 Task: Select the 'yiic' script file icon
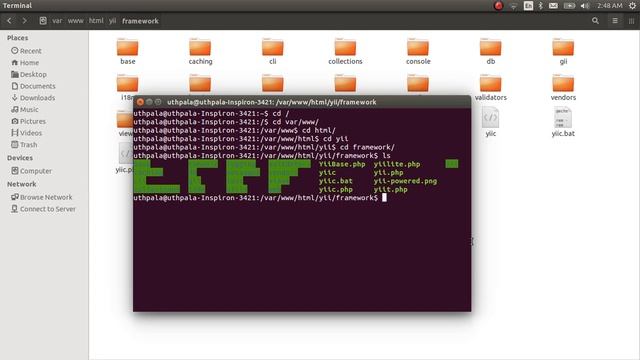tap(491, 118)
